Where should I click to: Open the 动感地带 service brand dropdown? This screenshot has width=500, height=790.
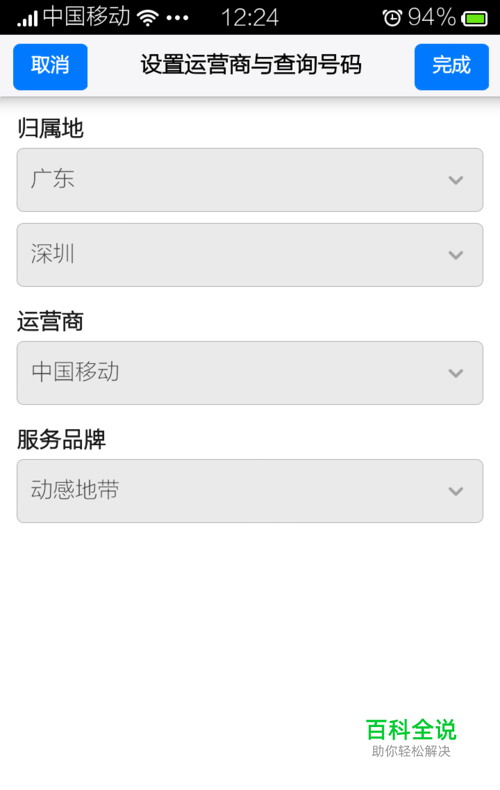[250, 491]
